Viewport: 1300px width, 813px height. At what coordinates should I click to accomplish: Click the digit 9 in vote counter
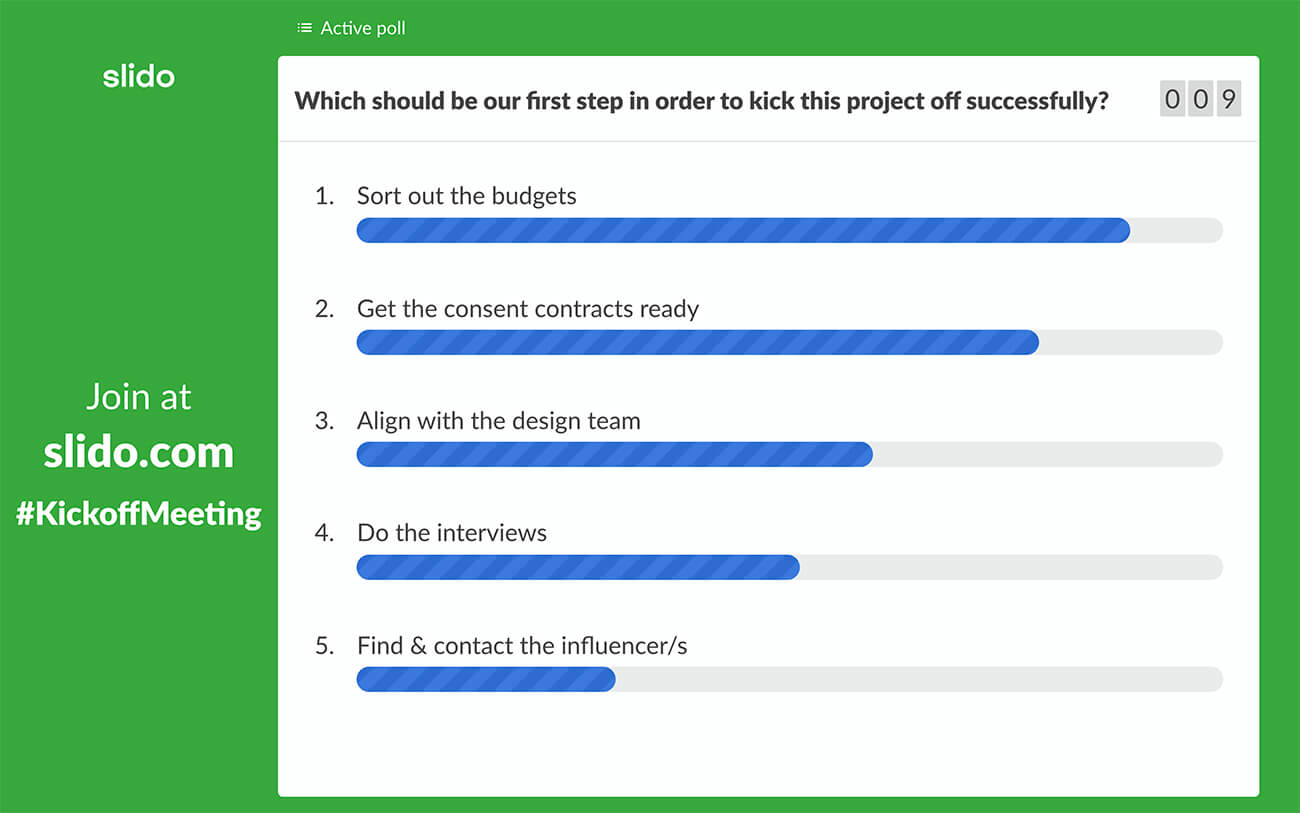[1229, 100]
